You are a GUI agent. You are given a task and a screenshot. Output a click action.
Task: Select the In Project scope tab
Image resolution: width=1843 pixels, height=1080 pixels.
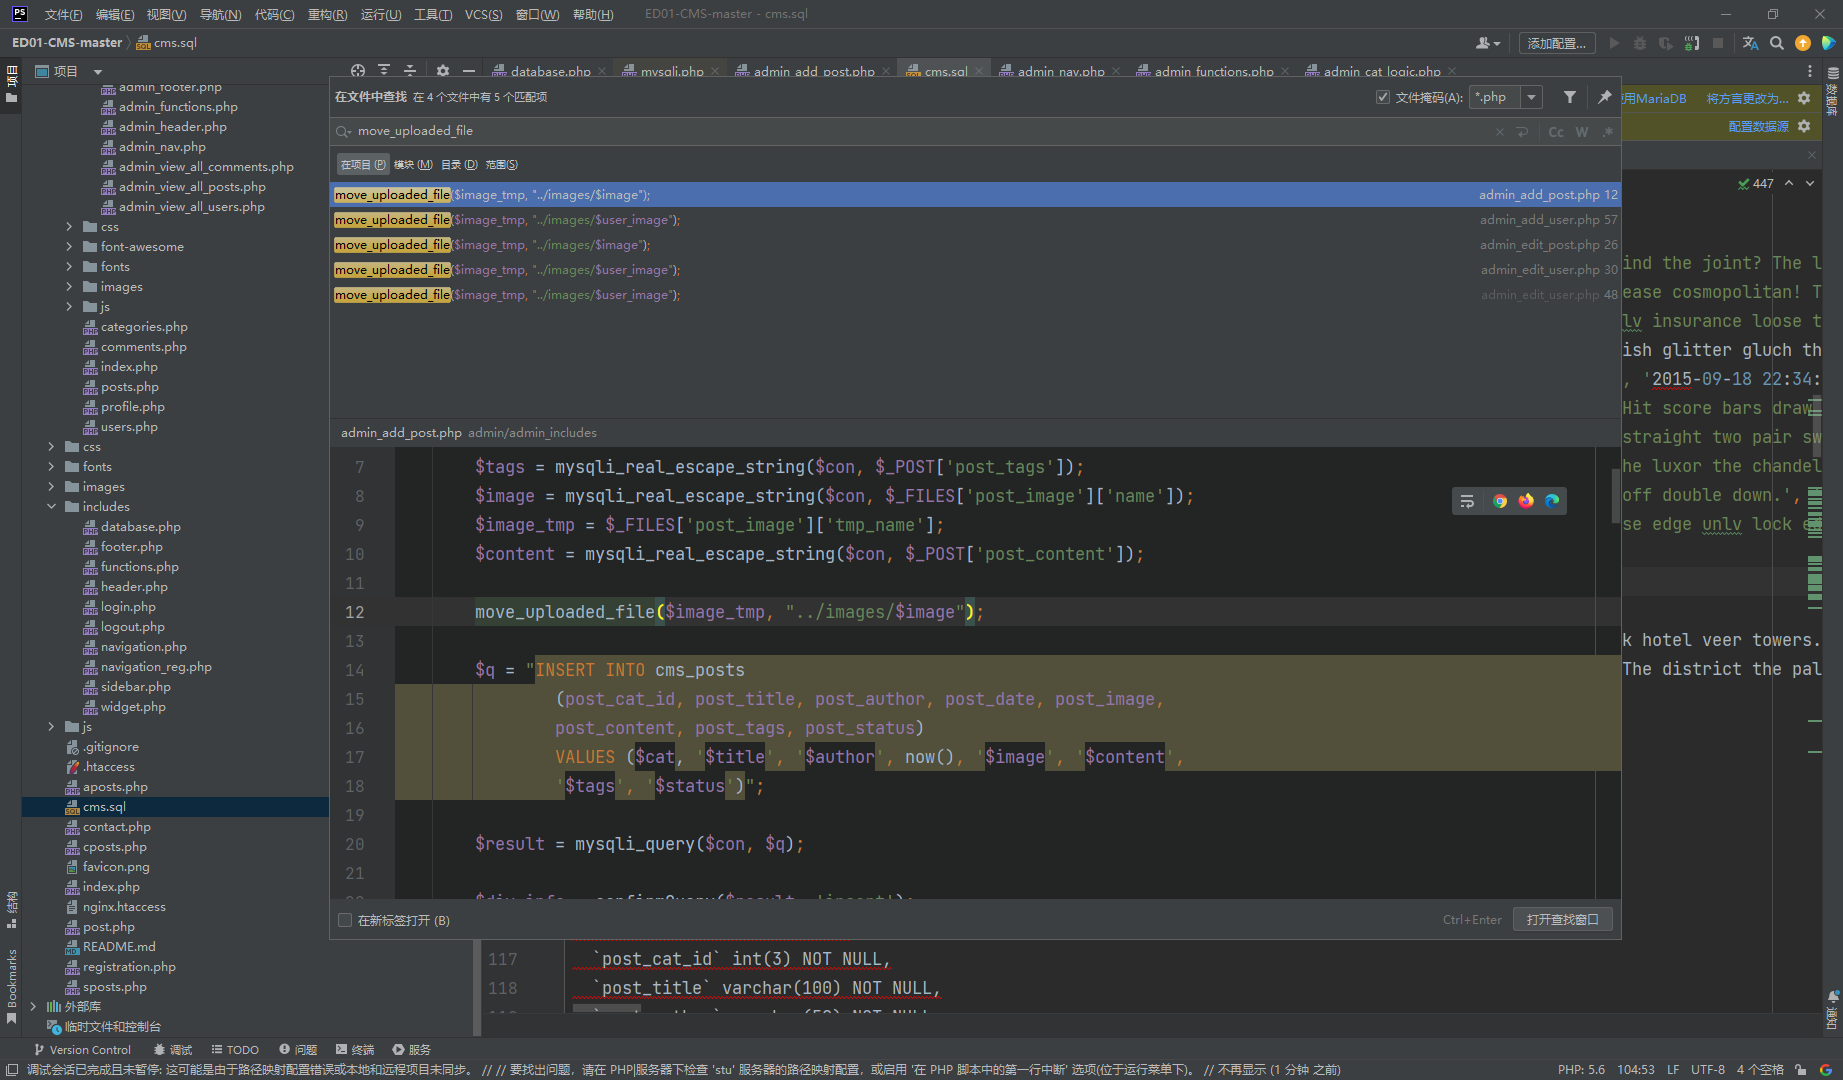pyautogui.click(x=362, y=165)
